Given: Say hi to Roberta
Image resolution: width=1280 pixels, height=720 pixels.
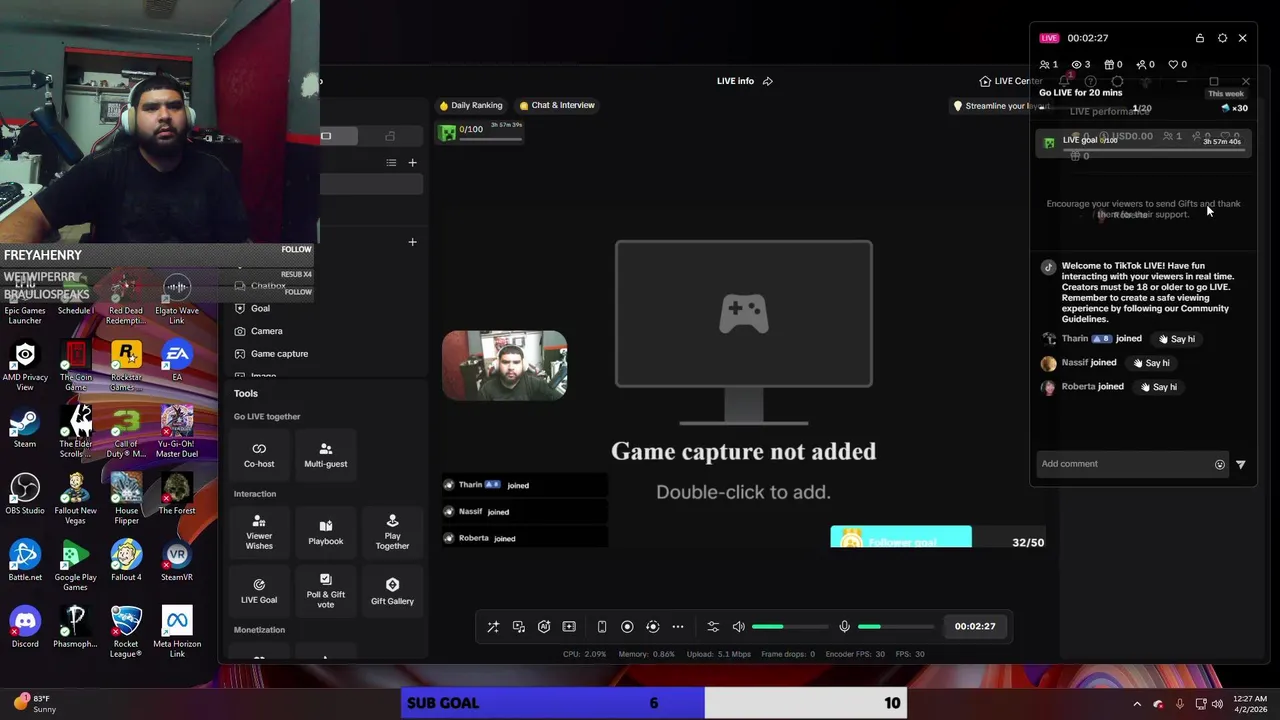Looking at the screenshot, I should (1158, 387).
